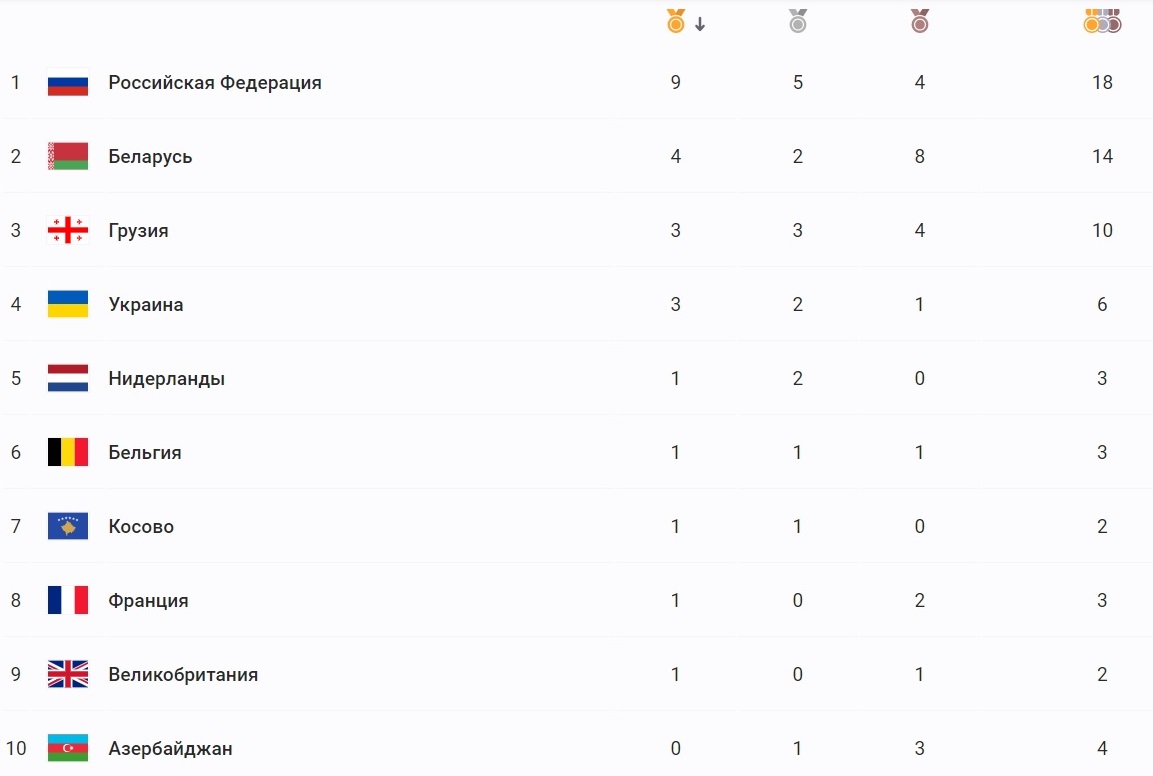Image resolution: width=1153 pixels, height=776 pixels.
Task: Toggle the gold column sort arrow
Action: pyautogui.click(x=700, y=25)
